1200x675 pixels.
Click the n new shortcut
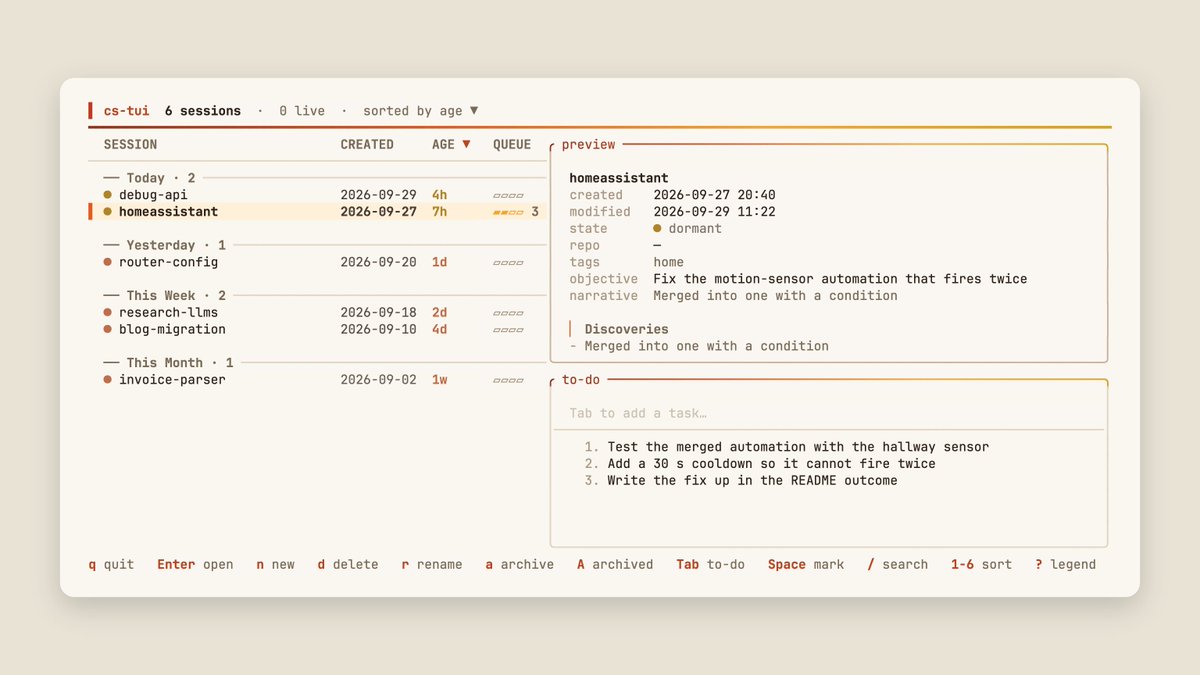[275, 565]
